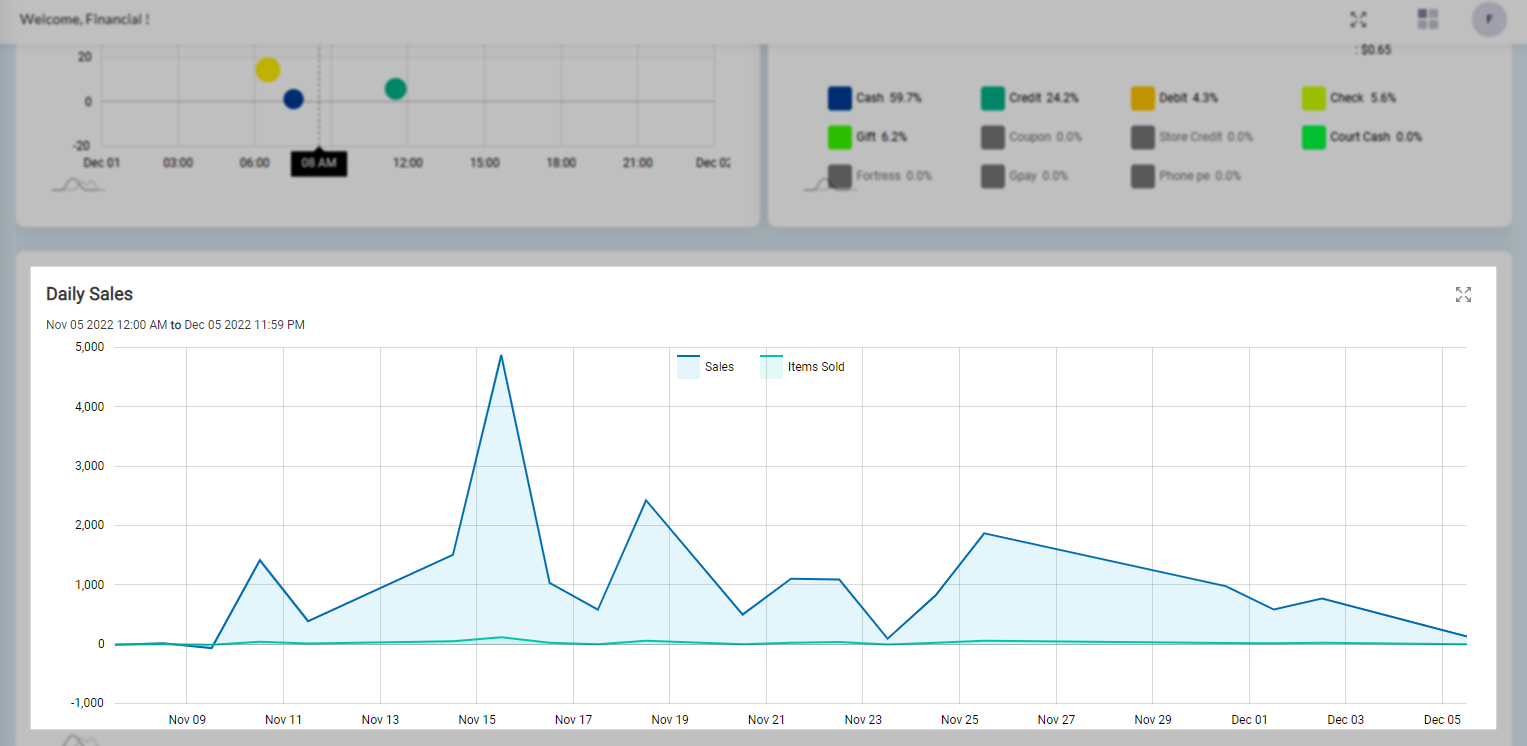Click the Nov 15 x-axis label
1527x746 pixels.
tap(477, 720)
